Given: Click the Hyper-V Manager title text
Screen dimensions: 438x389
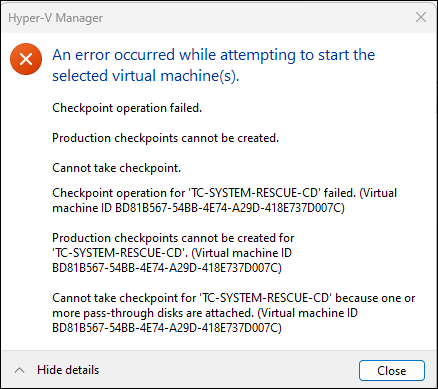Looking at the screenshot, I should (55, 18).
